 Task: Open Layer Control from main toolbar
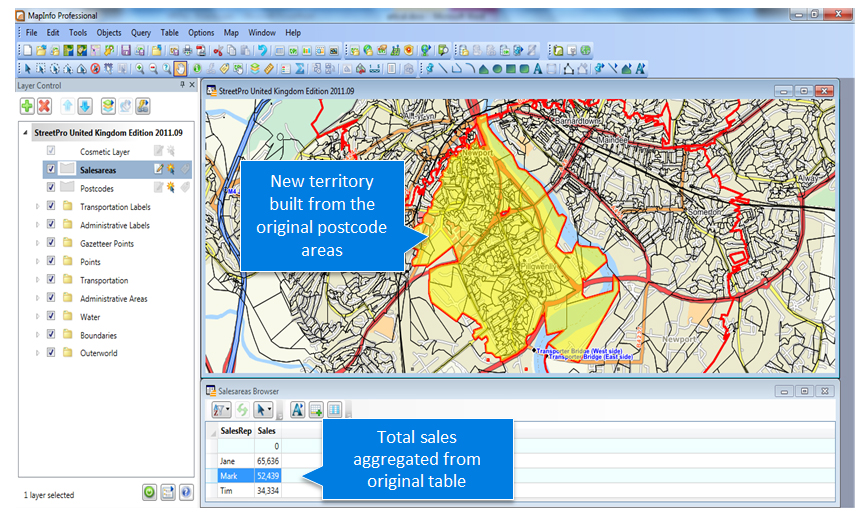click(x=255, y=69)
